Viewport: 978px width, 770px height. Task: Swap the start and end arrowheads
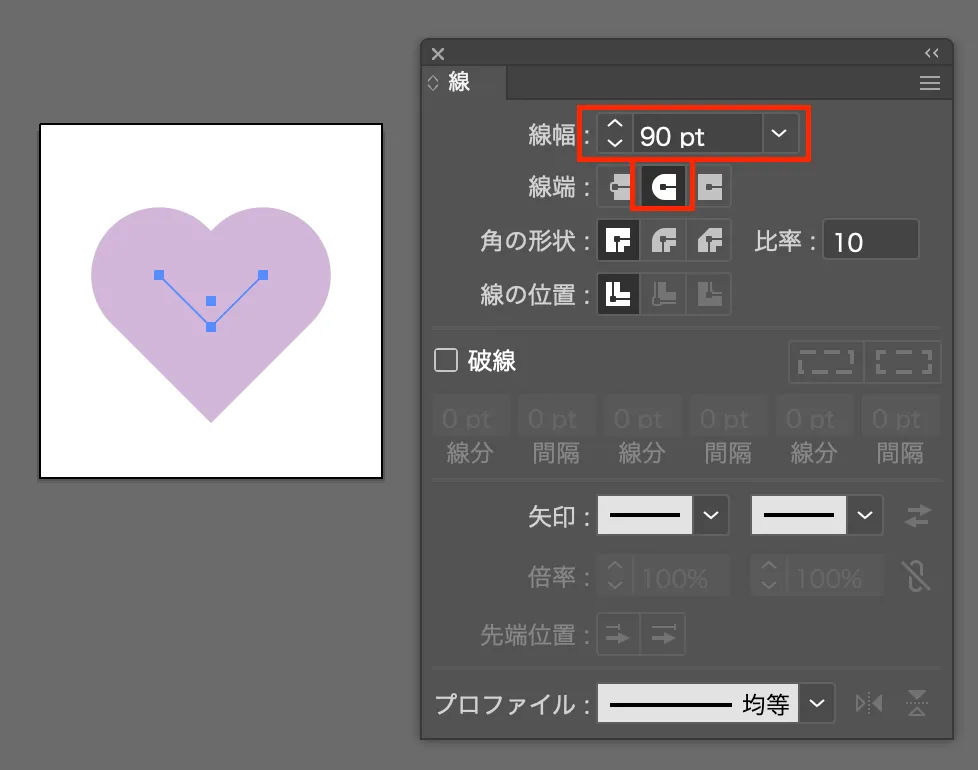pos(918,516)
